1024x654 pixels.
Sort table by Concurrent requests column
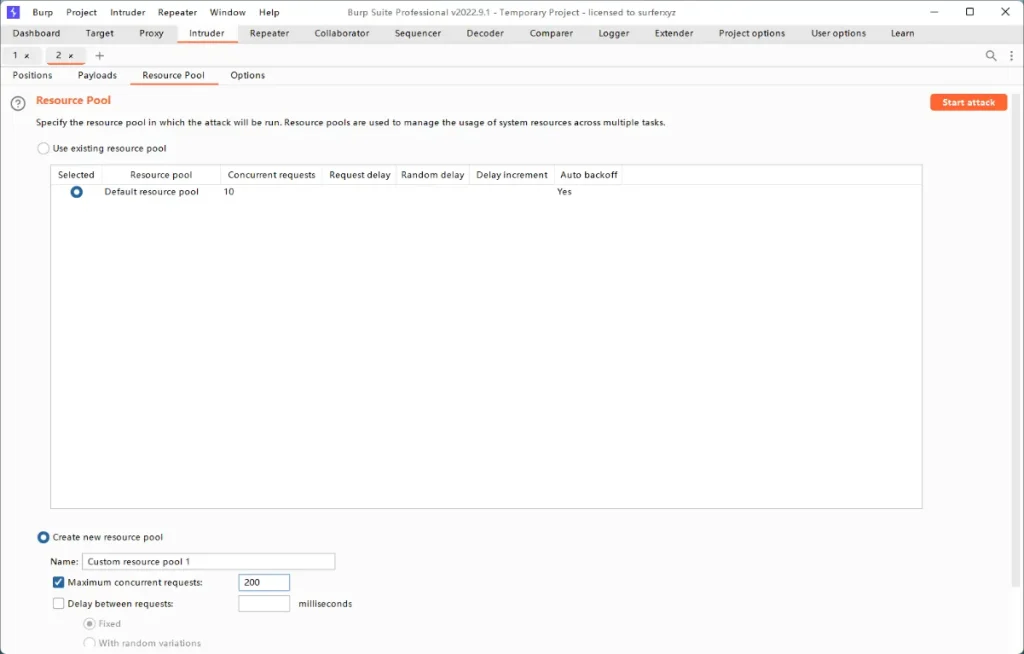[271, 175]
